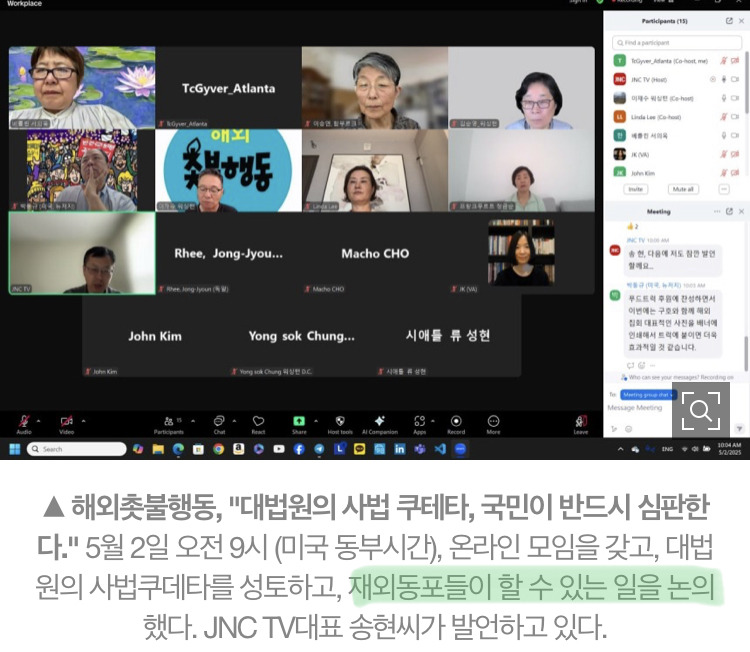This screenshot has width=750, height=652.
Task: Toggle JK (VA) muted microphone icon
Action: pos(724,154)
